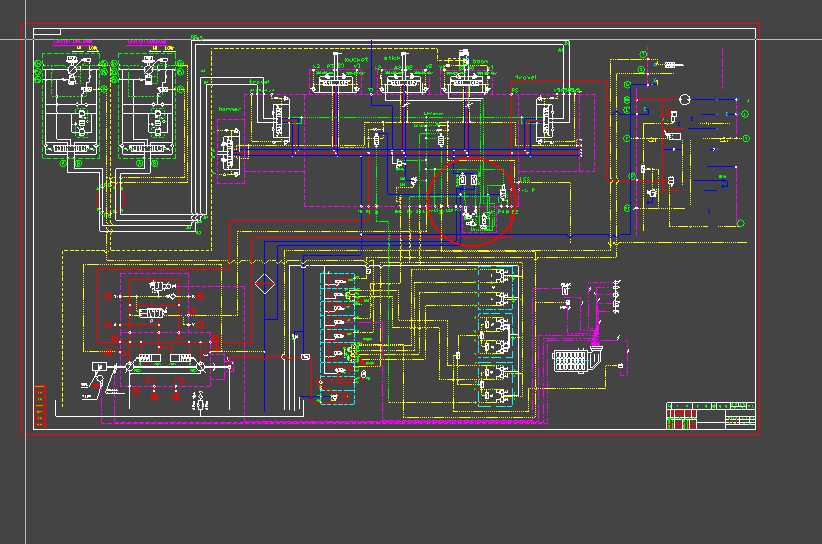Select the bucket cylinder valve symbol
This screenshot has width=822, height=544.
[x=336, y=82]
